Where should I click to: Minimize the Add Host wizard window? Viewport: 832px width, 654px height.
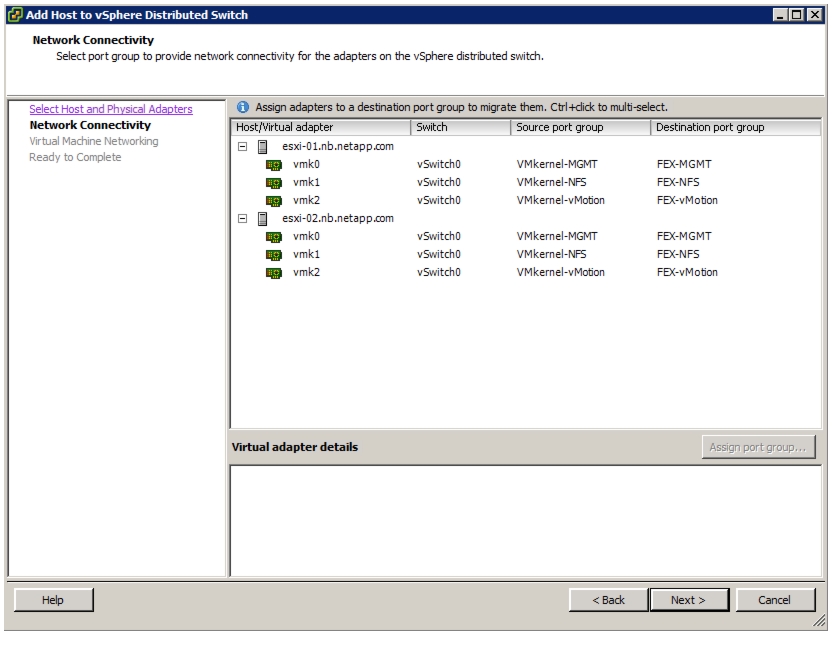point(779,15)
